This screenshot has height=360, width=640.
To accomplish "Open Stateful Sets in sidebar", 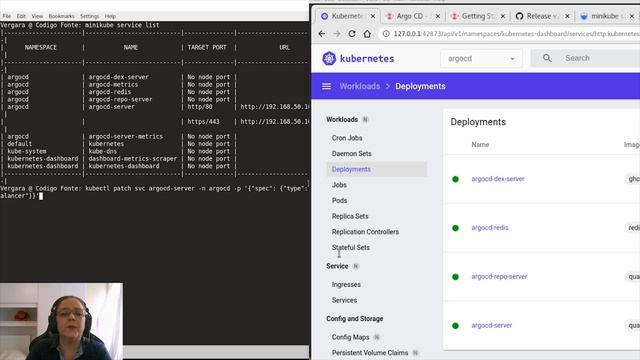I will 351,247.
